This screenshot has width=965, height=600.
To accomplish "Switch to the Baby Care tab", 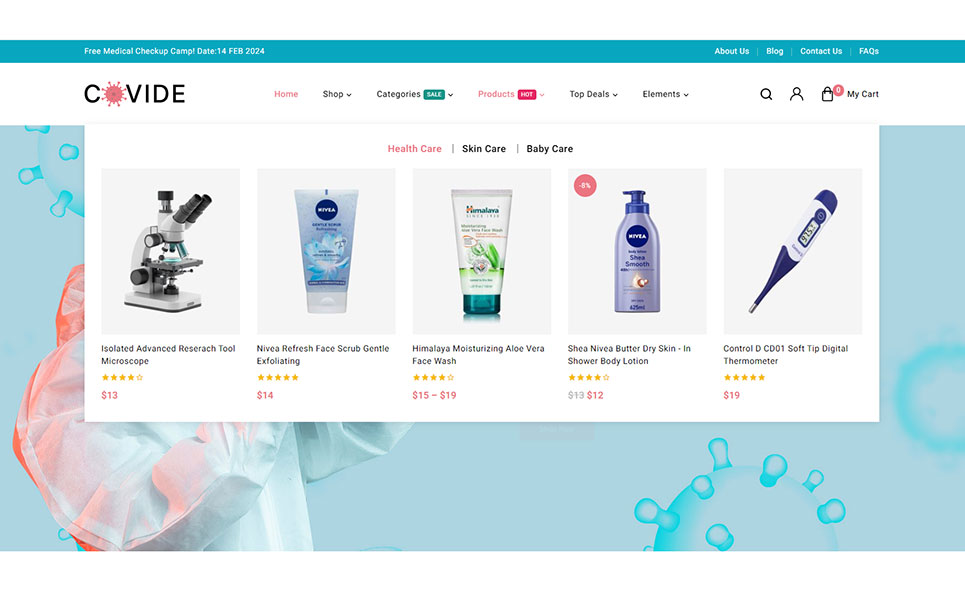I will coord(550,149).
